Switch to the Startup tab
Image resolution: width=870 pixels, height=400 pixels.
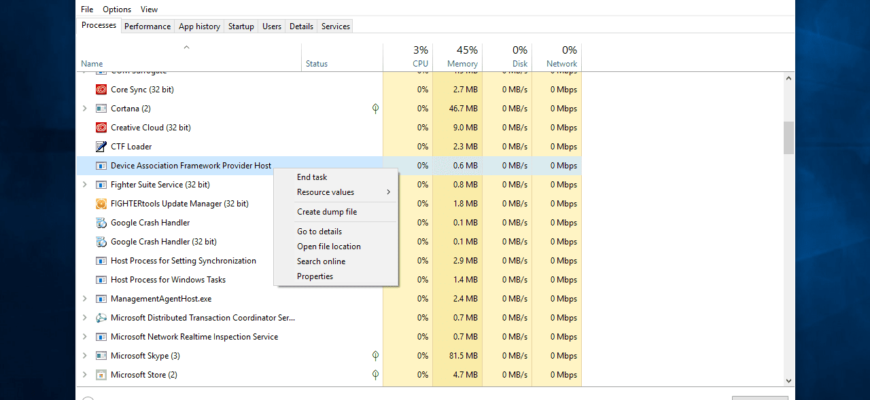(x=241, y=26)
